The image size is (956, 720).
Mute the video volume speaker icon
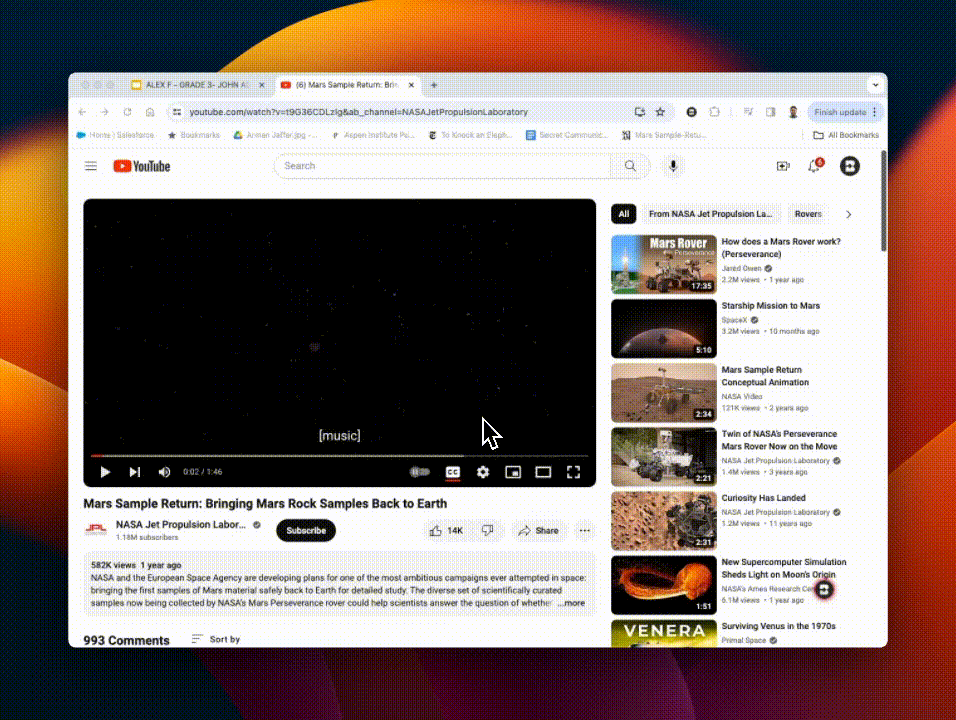pyautogui.click(x=164, y=472)
